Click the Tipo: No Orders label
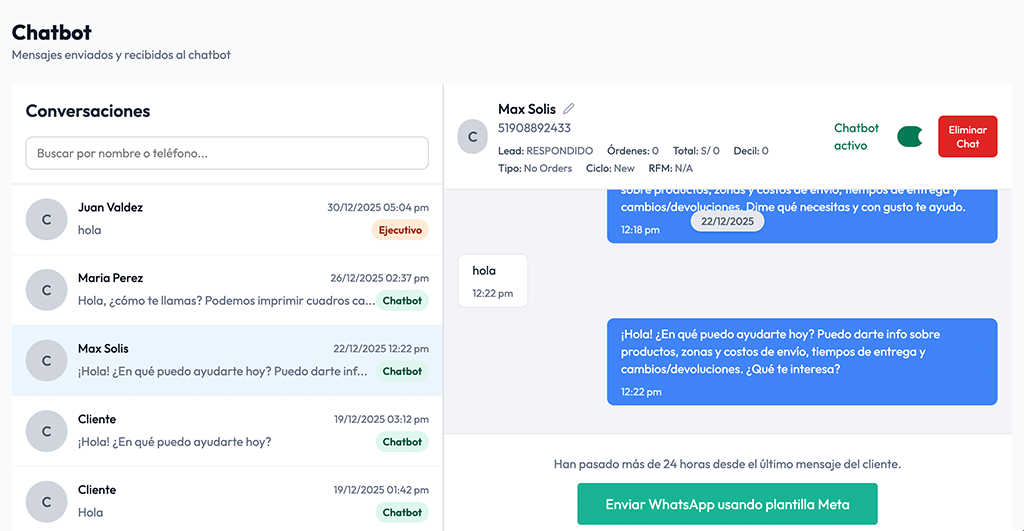This screenshot has height=531, width=1024. 535,169
